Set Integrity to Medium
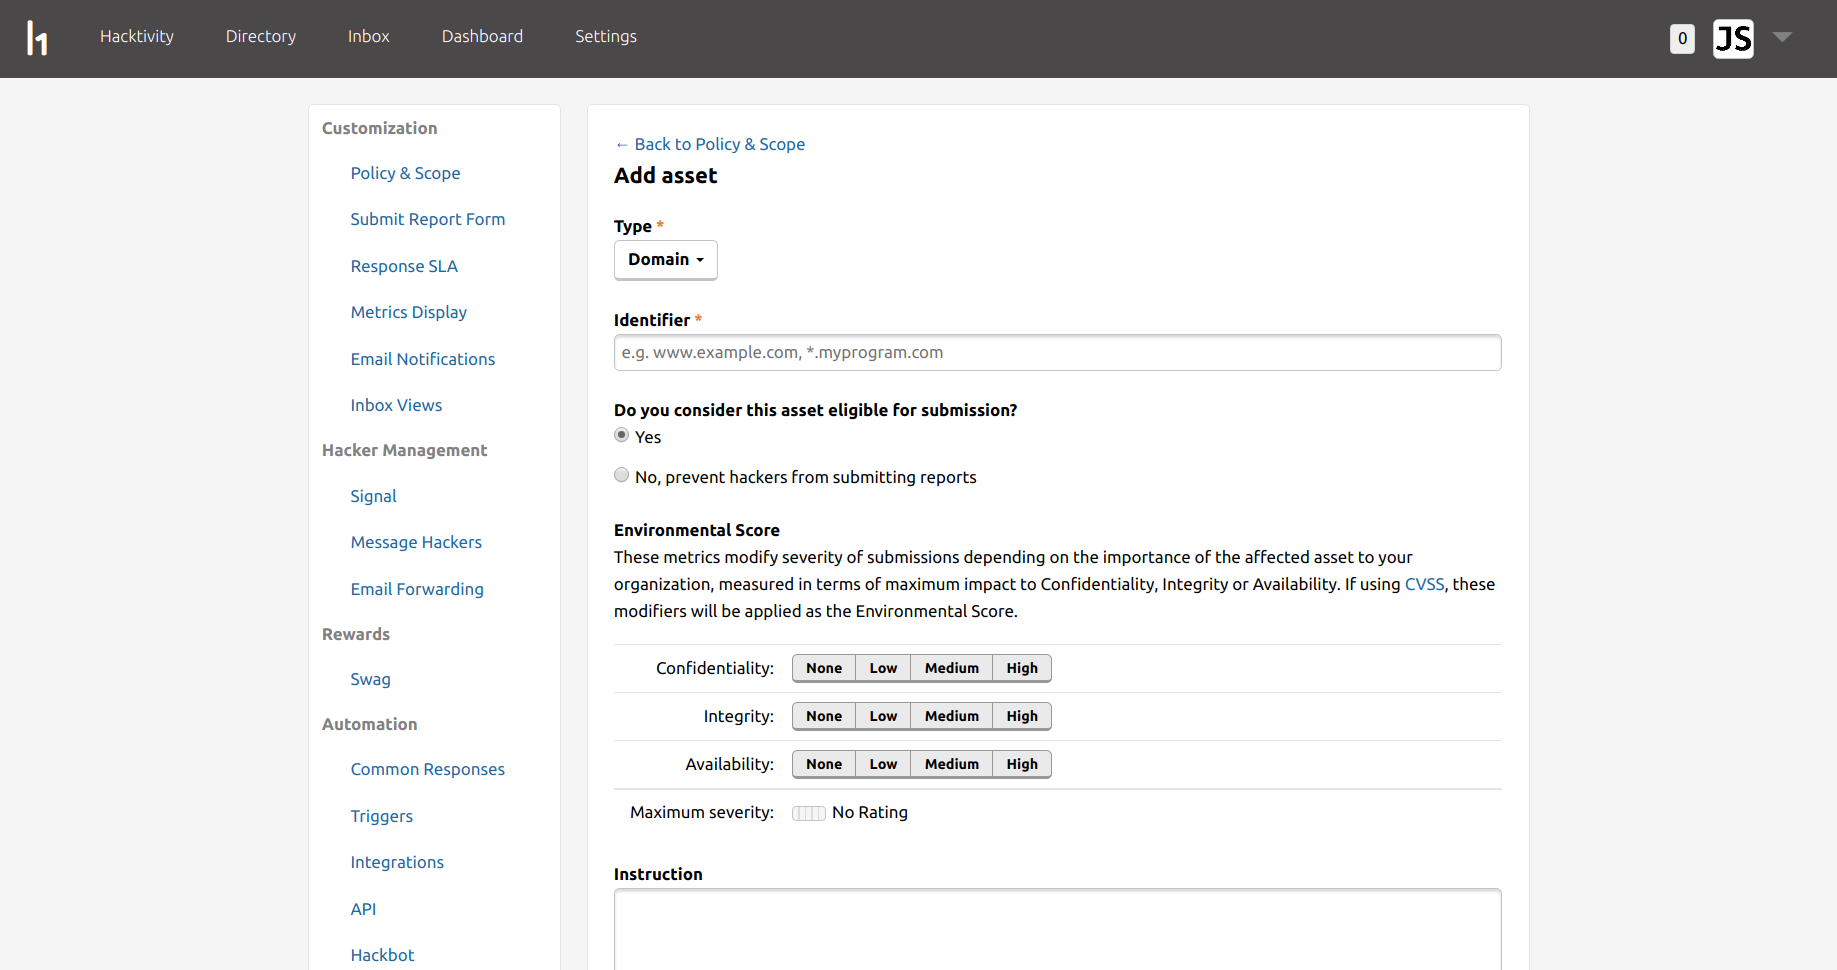 (951, 716)
